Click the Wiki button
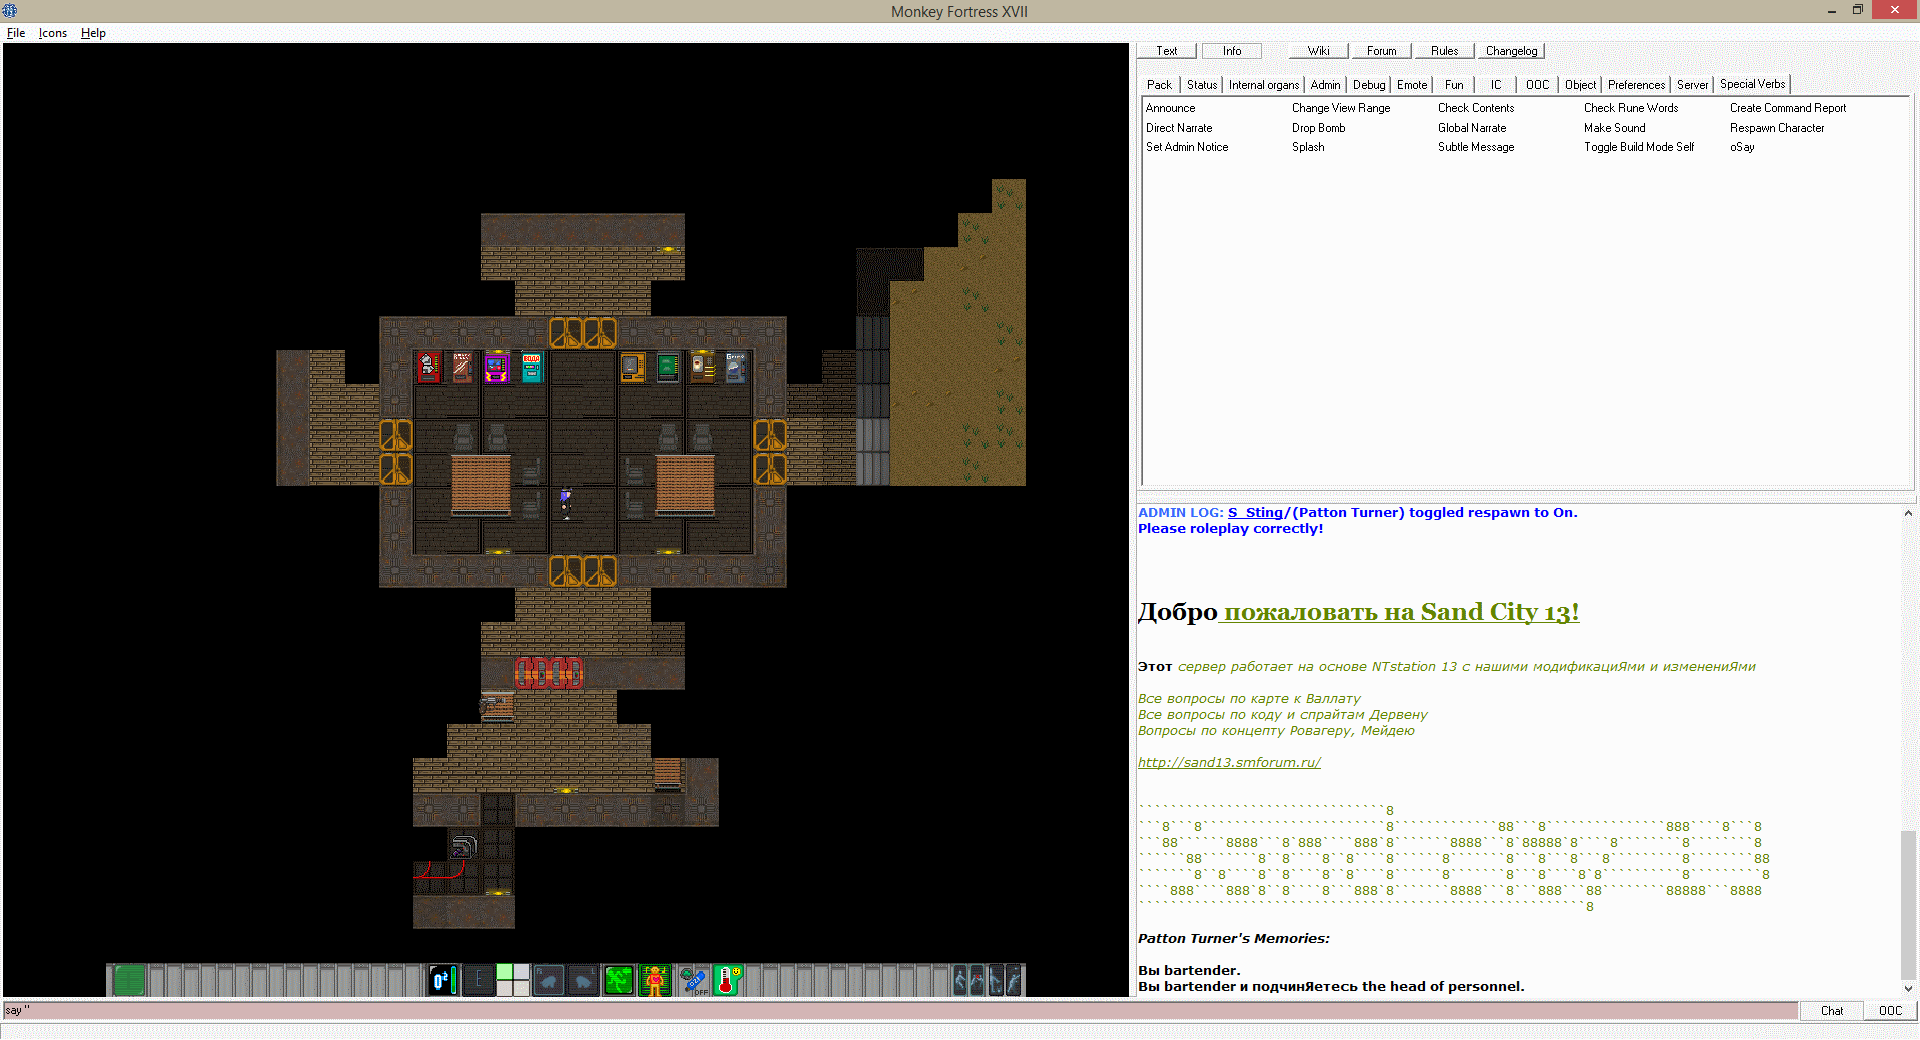Image resolution: width=1920 pixels, height=1040 pixels. (1319, 51)
